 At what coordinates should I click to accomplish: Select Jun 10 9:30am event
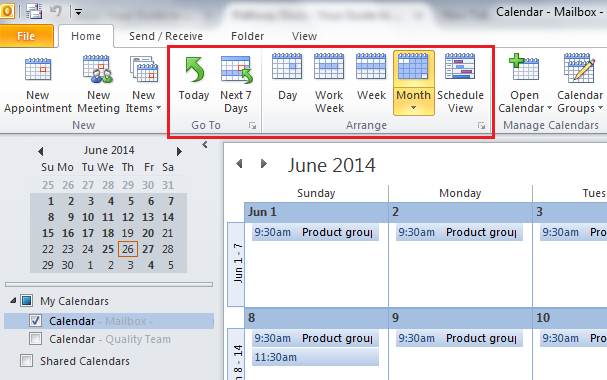574,338
